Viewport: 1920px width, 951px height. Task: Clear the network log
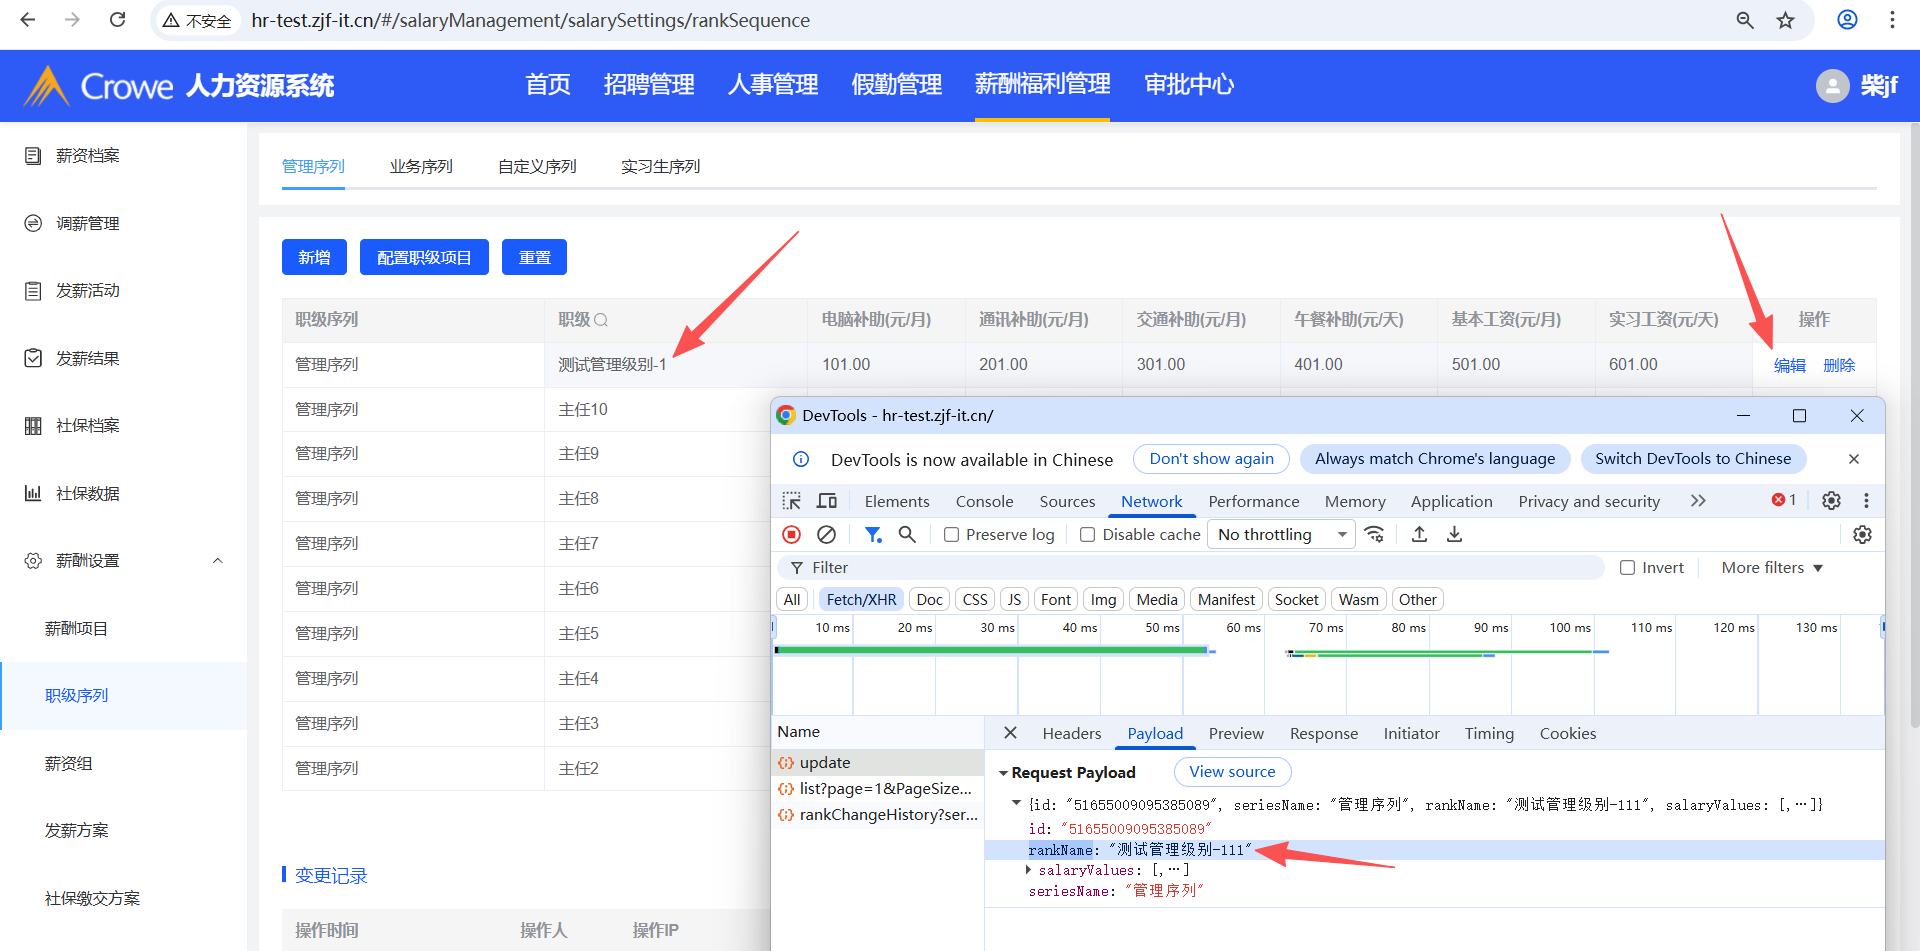(826, 535)
